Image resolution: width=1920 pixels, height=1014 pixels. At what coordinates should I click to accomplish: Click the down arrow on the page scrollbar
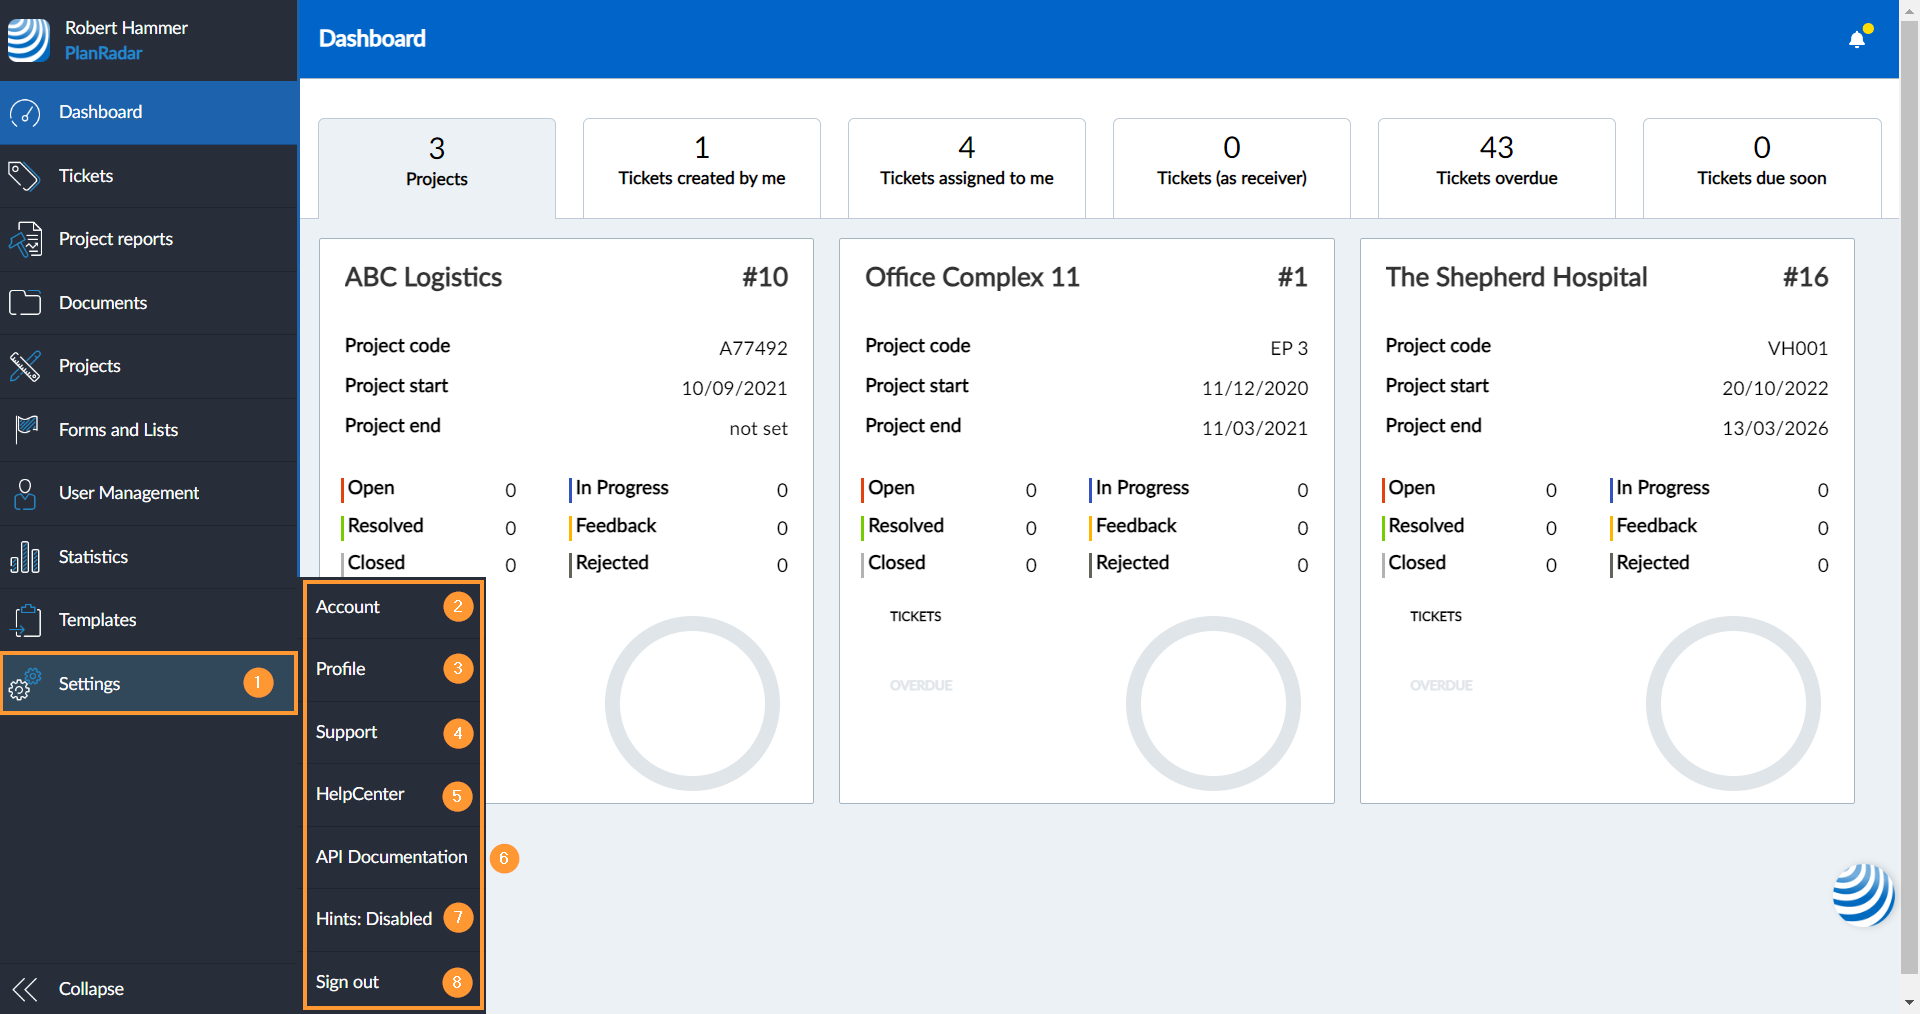(1909, 1002)
